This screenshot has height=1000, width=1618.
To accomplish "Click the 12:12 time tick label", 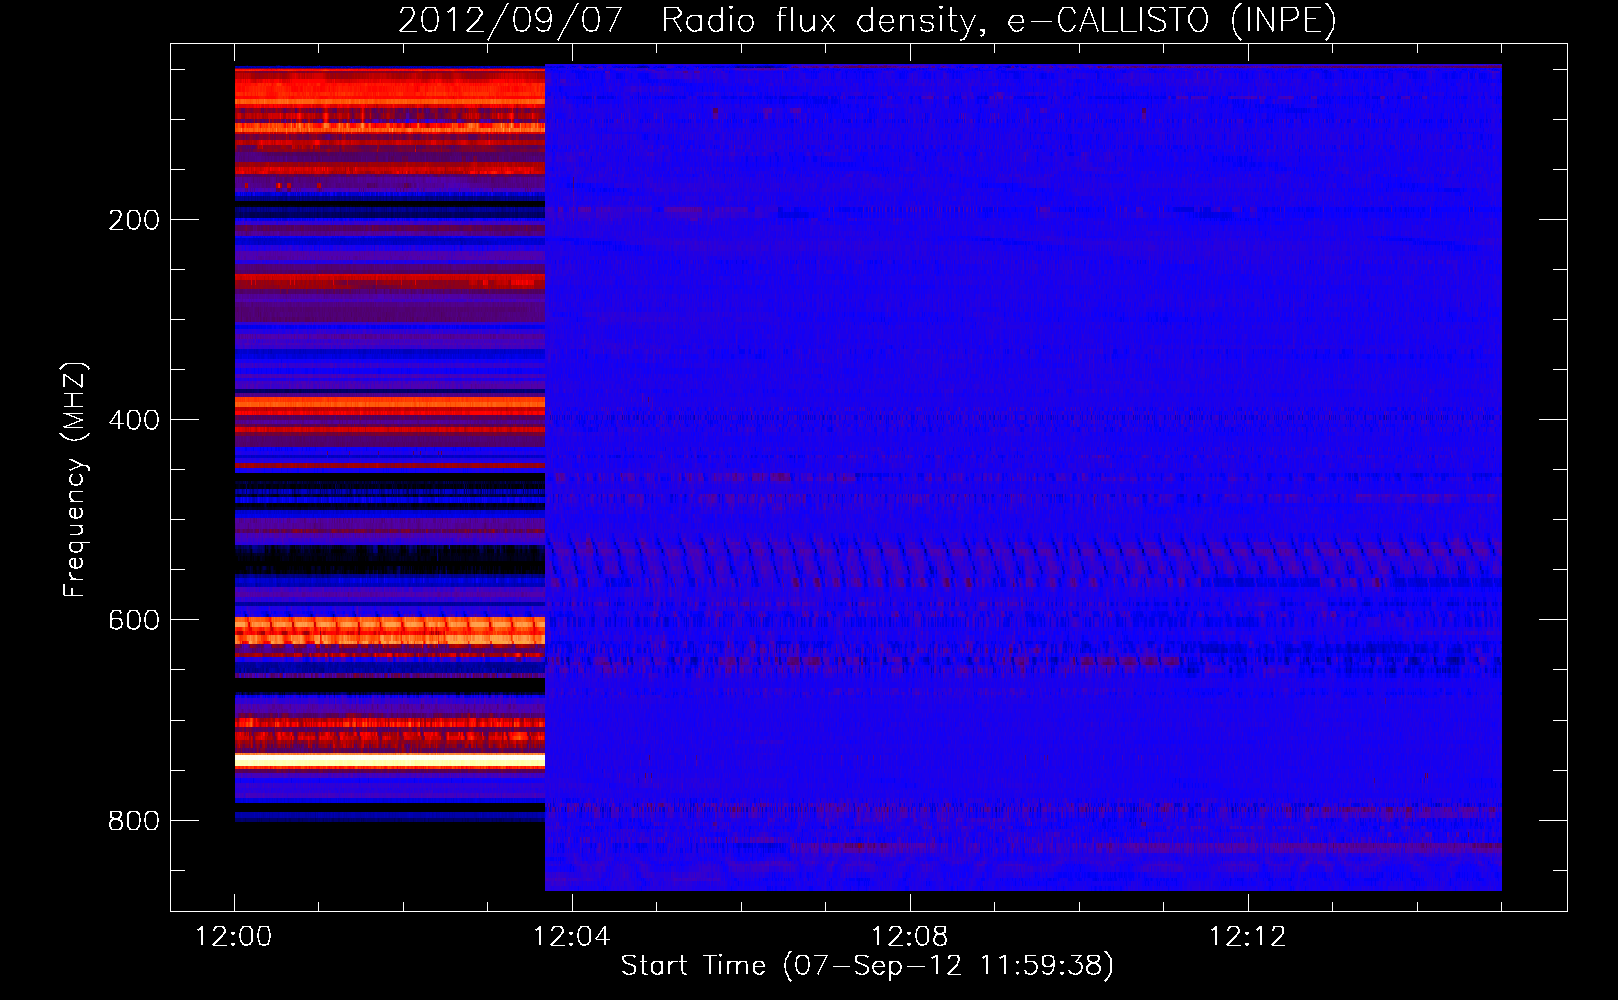I will [x=1247, y=936].
